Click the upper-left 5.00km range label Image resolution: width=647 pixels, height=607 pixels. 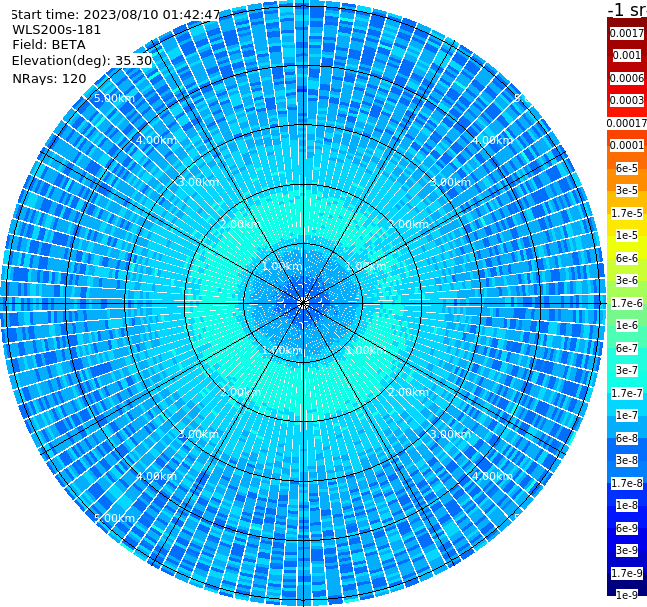(x=114, y=98)
